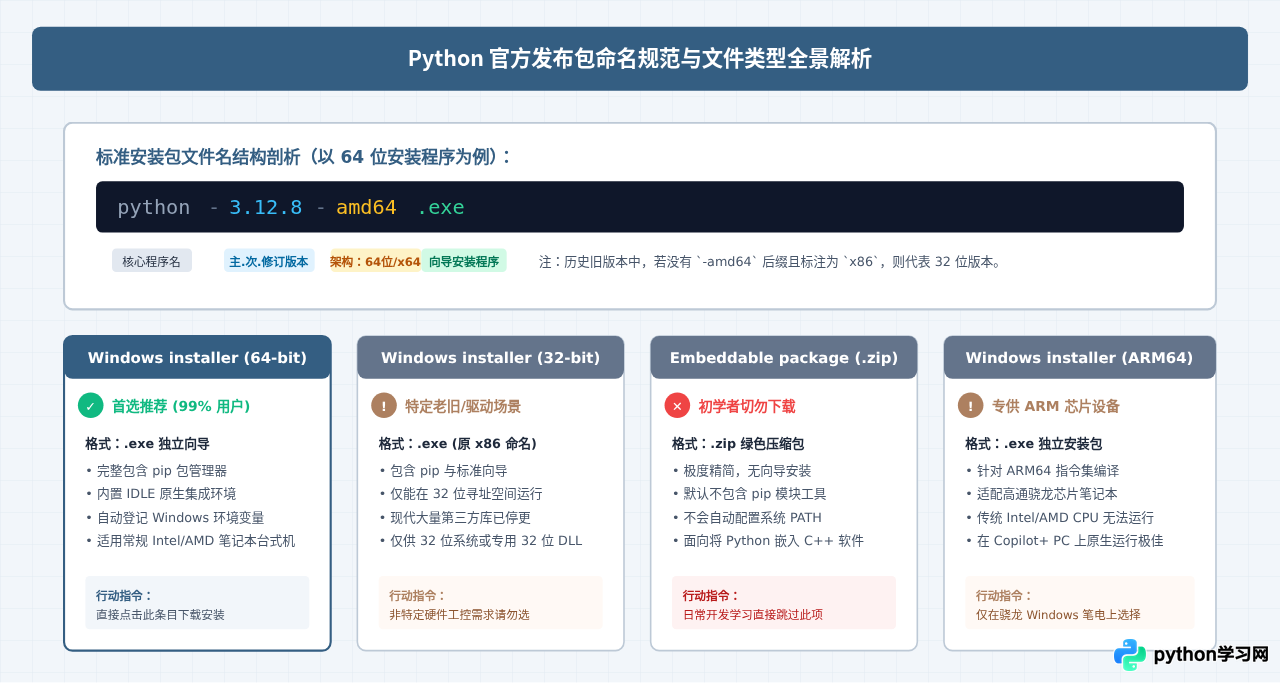Click the '自动登记 Windows 环境变量' bullet
Screen dimensions: 1280x683
coord(175,517)
